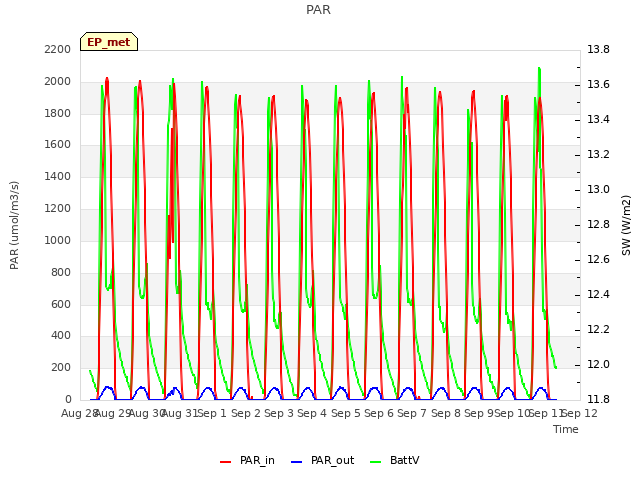Click the Sep 12 date tick label
Image resolution: width=640 pixels, height=480 pixels.
tap(580, 413)
